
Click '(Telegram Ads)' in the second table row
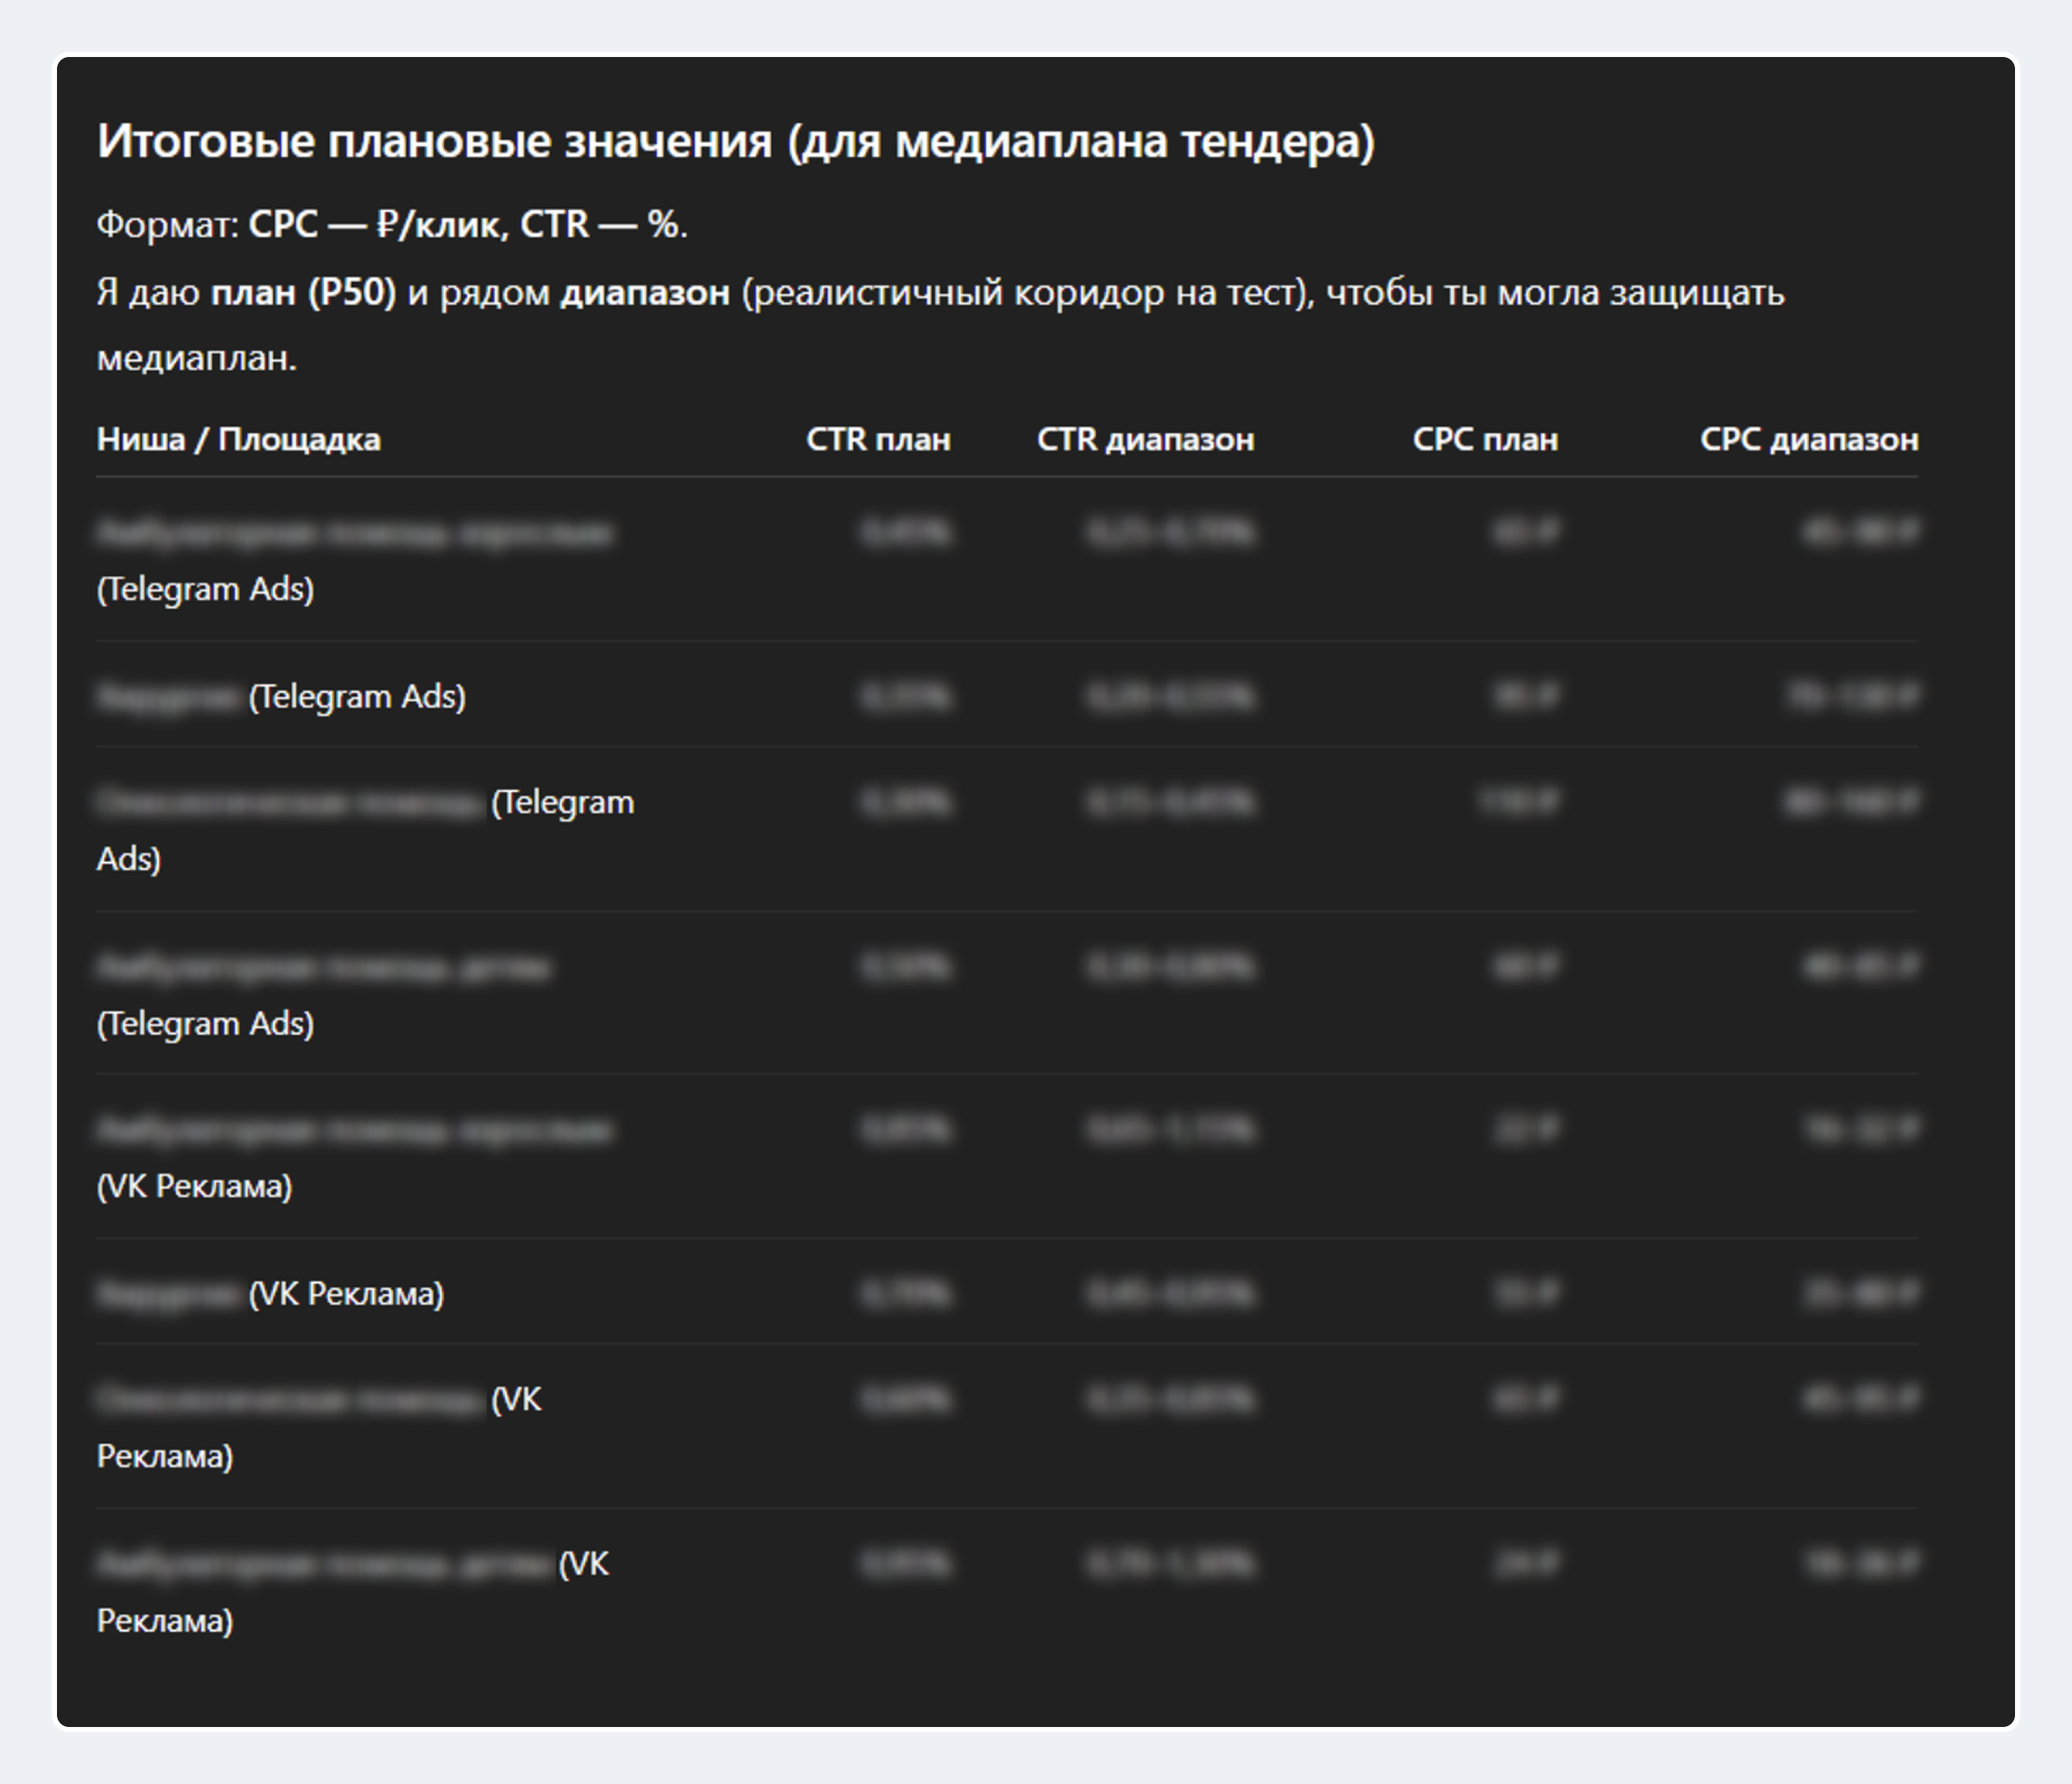pyautogui.click(x=357, y=696)
